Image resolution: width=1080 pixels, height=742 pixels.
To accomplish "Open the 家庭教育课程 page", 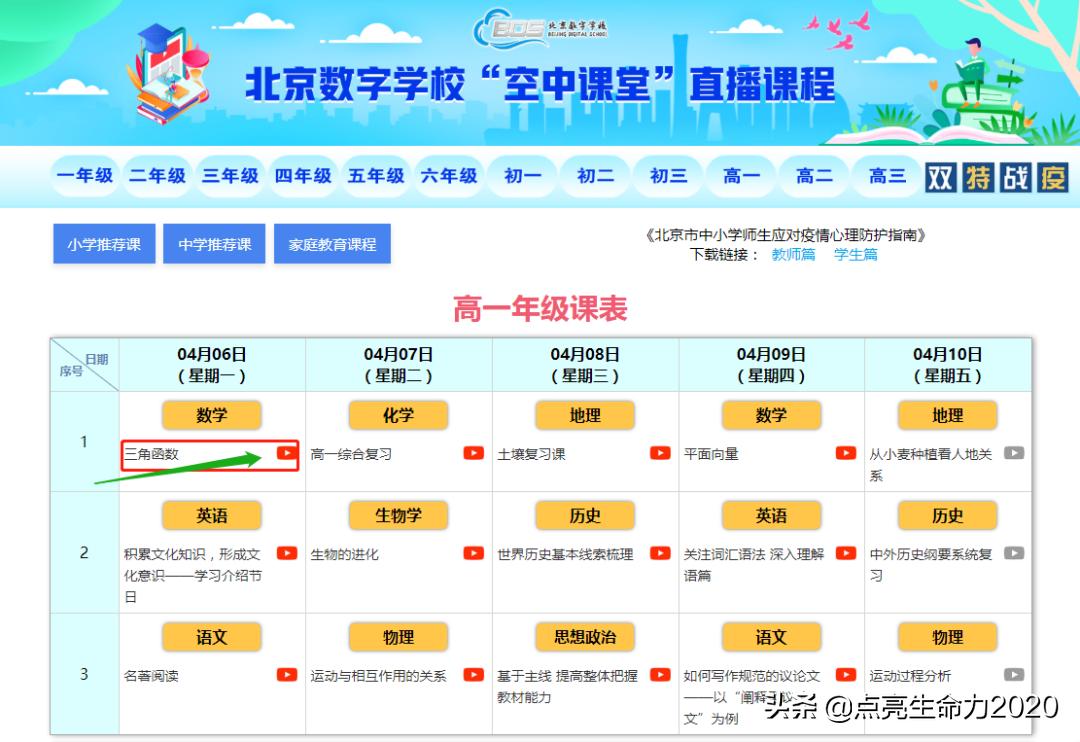I will tap(332, 243).
